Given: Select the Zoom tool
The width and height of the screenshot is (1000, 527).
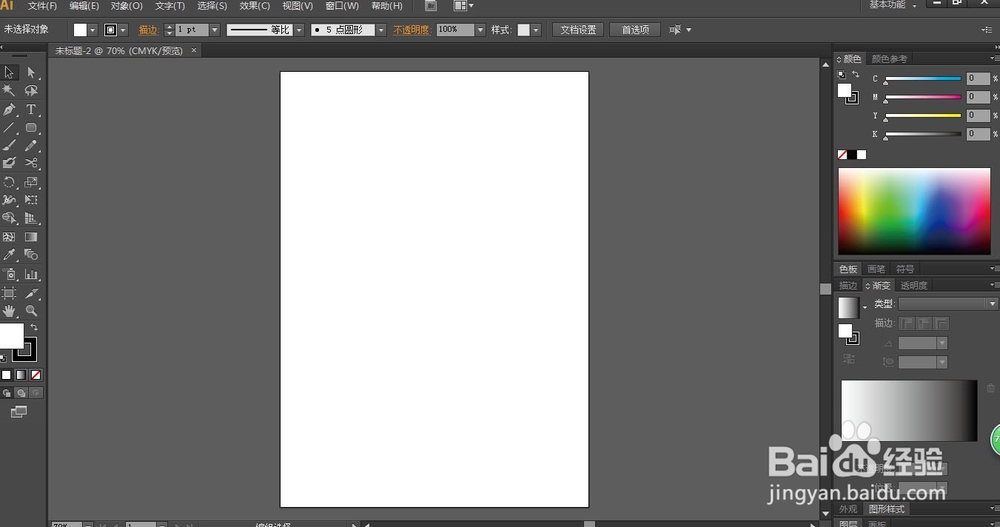Looking at the screenshot, I should [x=31, y=311].
